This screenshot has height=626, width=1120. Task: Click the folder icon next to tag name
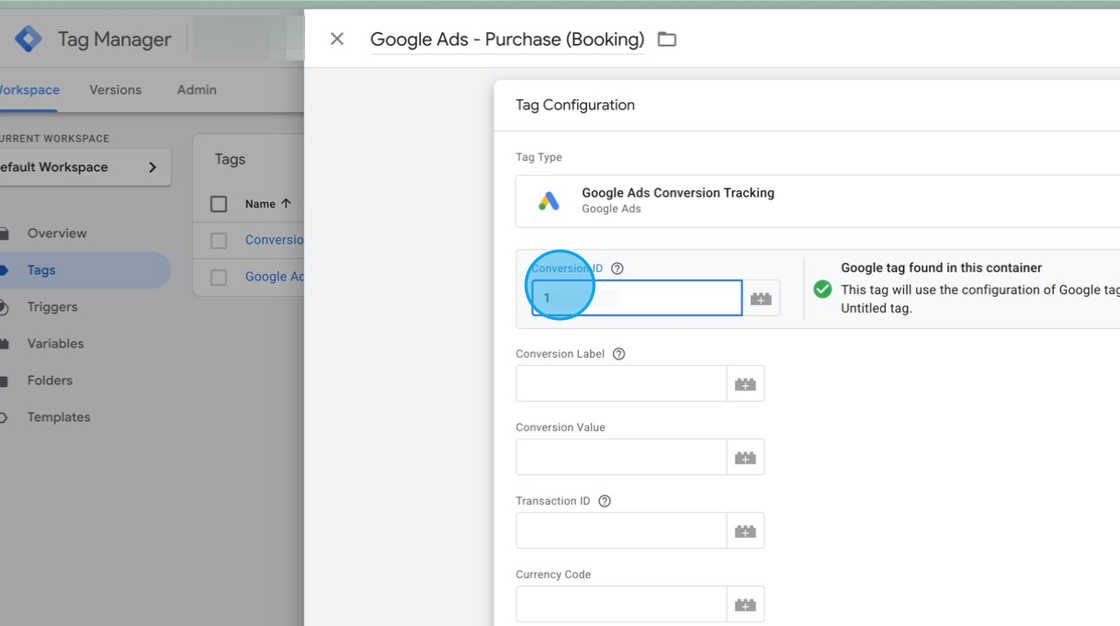[x=667, y=39]
